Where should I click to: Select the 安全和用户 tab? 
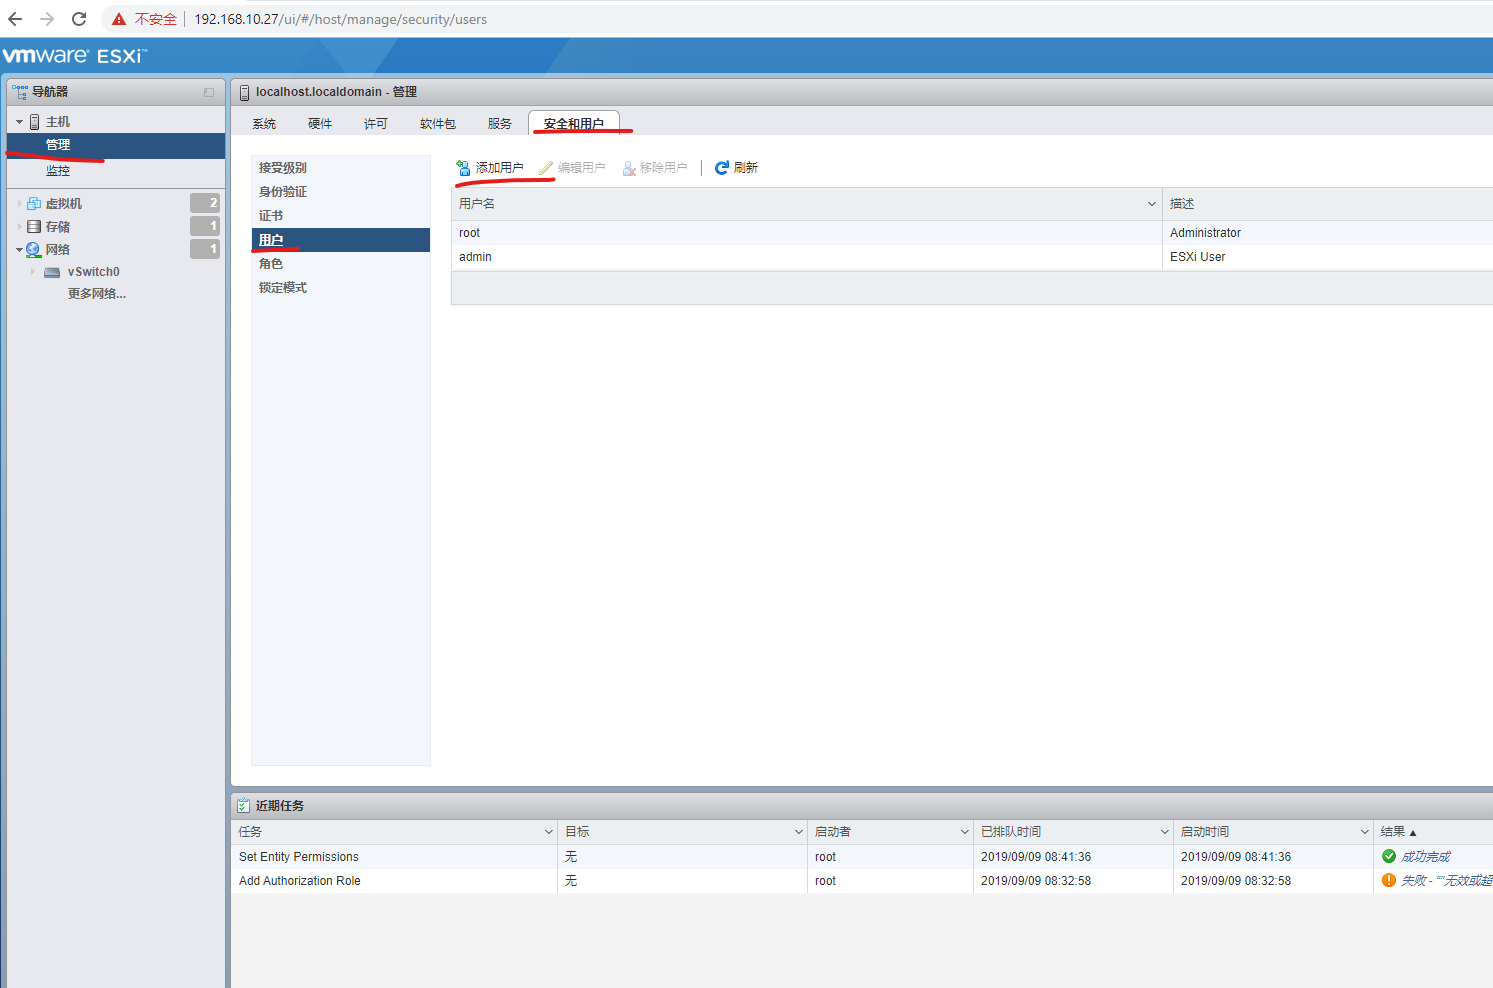point(574,124)
